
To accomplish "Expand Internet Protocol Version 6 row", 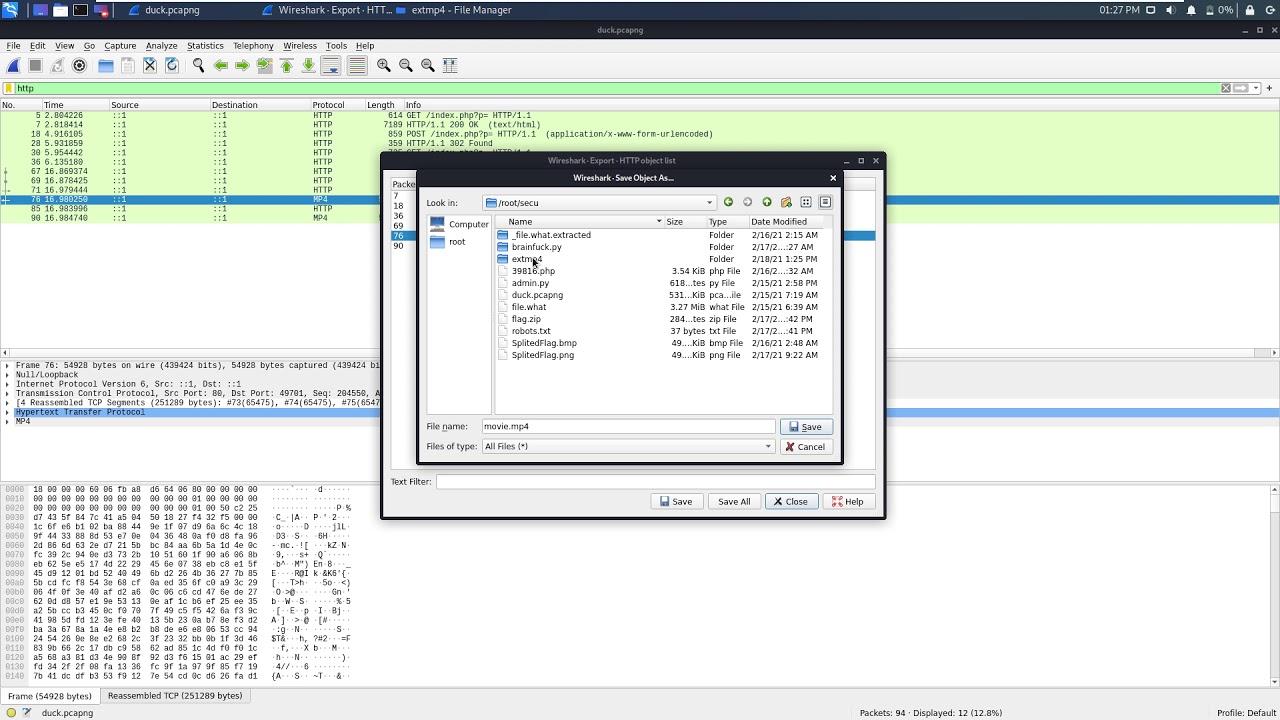I will pos(8,384).
